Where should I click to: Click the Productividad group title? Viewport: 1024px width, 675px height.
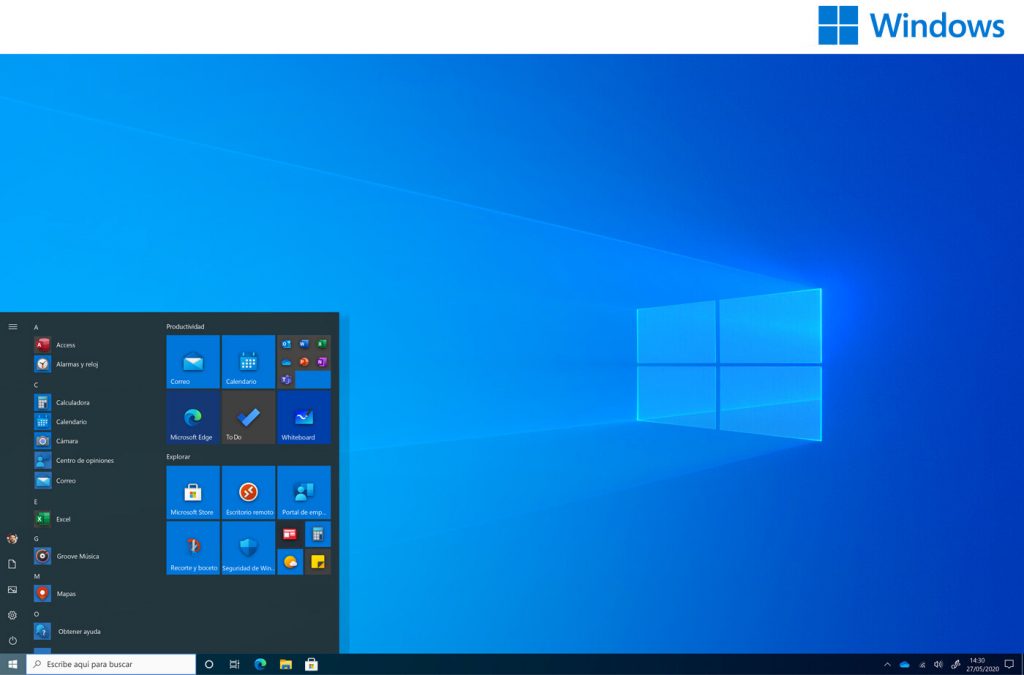point(185,326)
